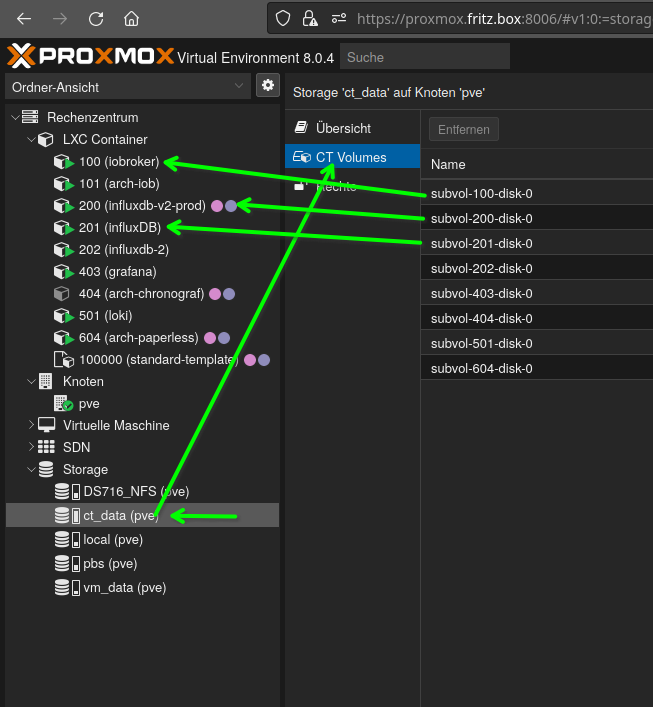Click the Proxmox logo
Image resolution: width=653 pixels, height=707 pixels.
click(90, 56)
